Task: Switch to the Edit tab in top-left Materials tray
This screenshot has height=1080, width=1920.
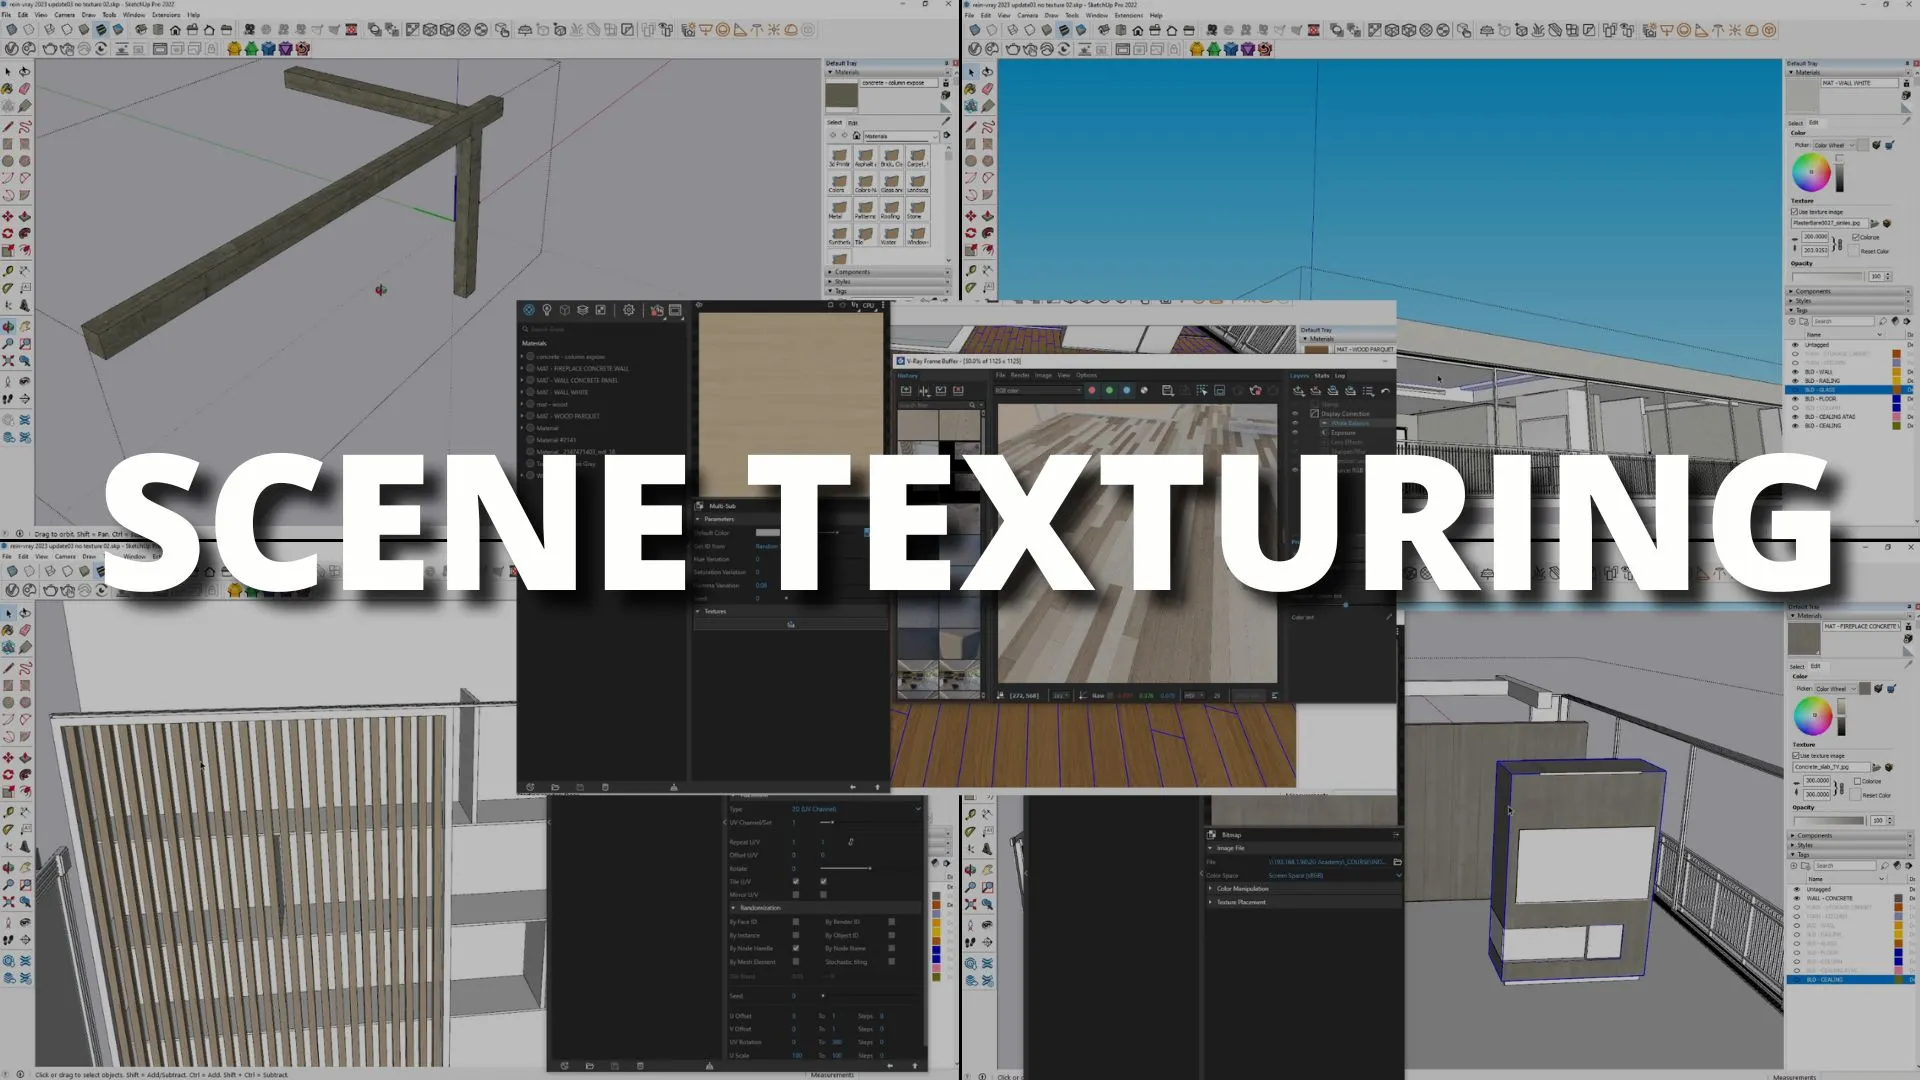Action: click(853, 123)
